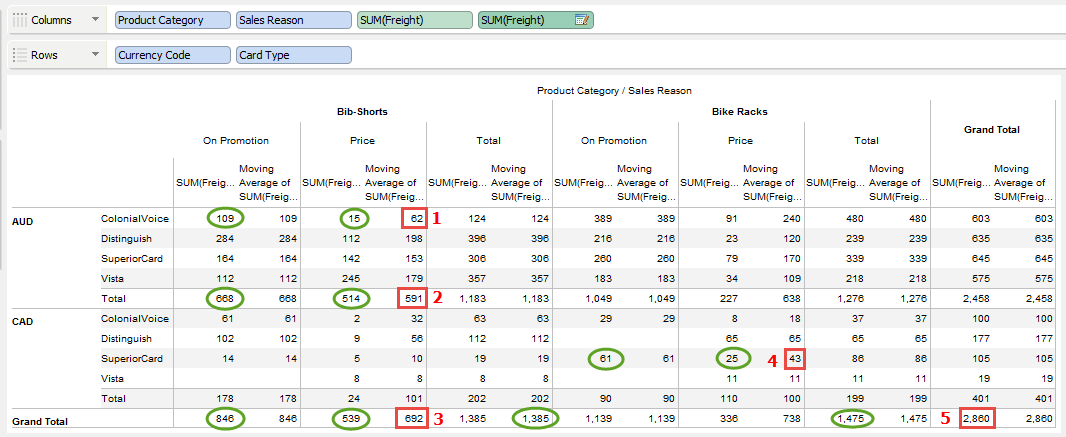The height and width of the screenshot is (437, 1066).
Task: Click the Grand Total row label
Action: (x=40, y=422)
